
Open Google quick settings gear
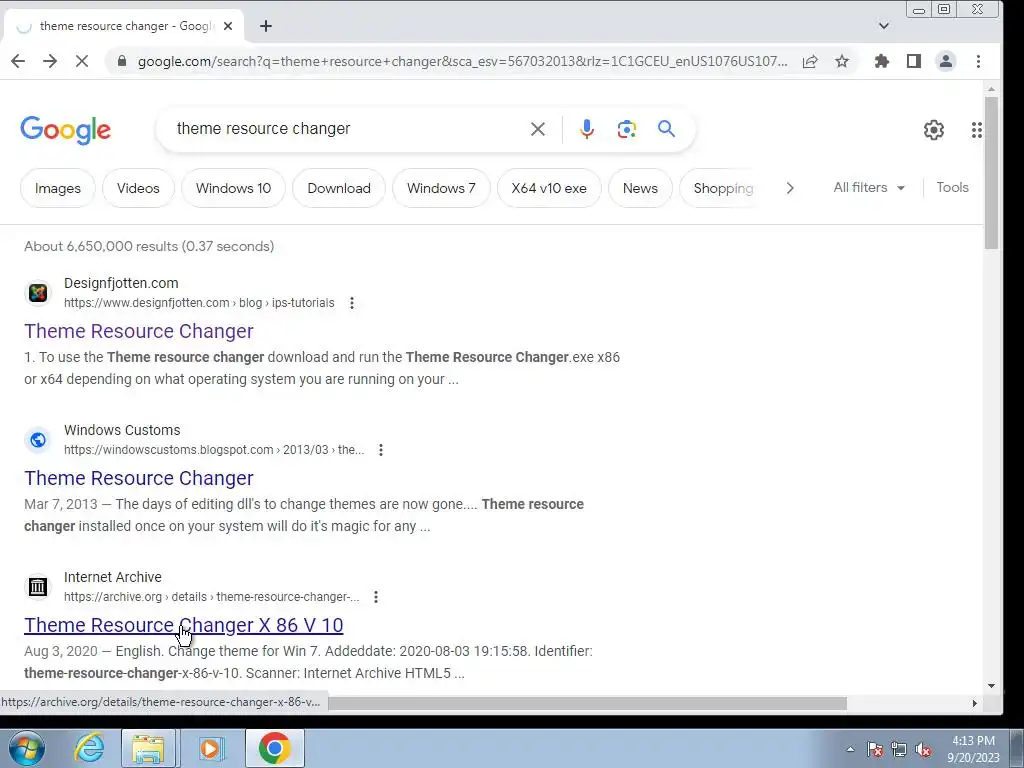[934, 130]
